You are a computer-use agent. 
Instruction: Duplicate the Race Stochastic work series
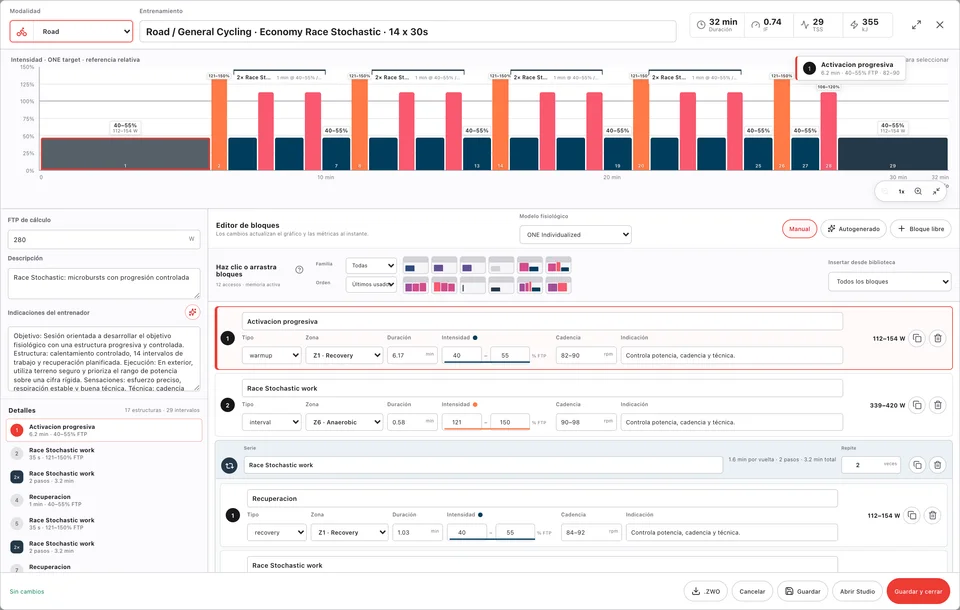pos(917,465)
